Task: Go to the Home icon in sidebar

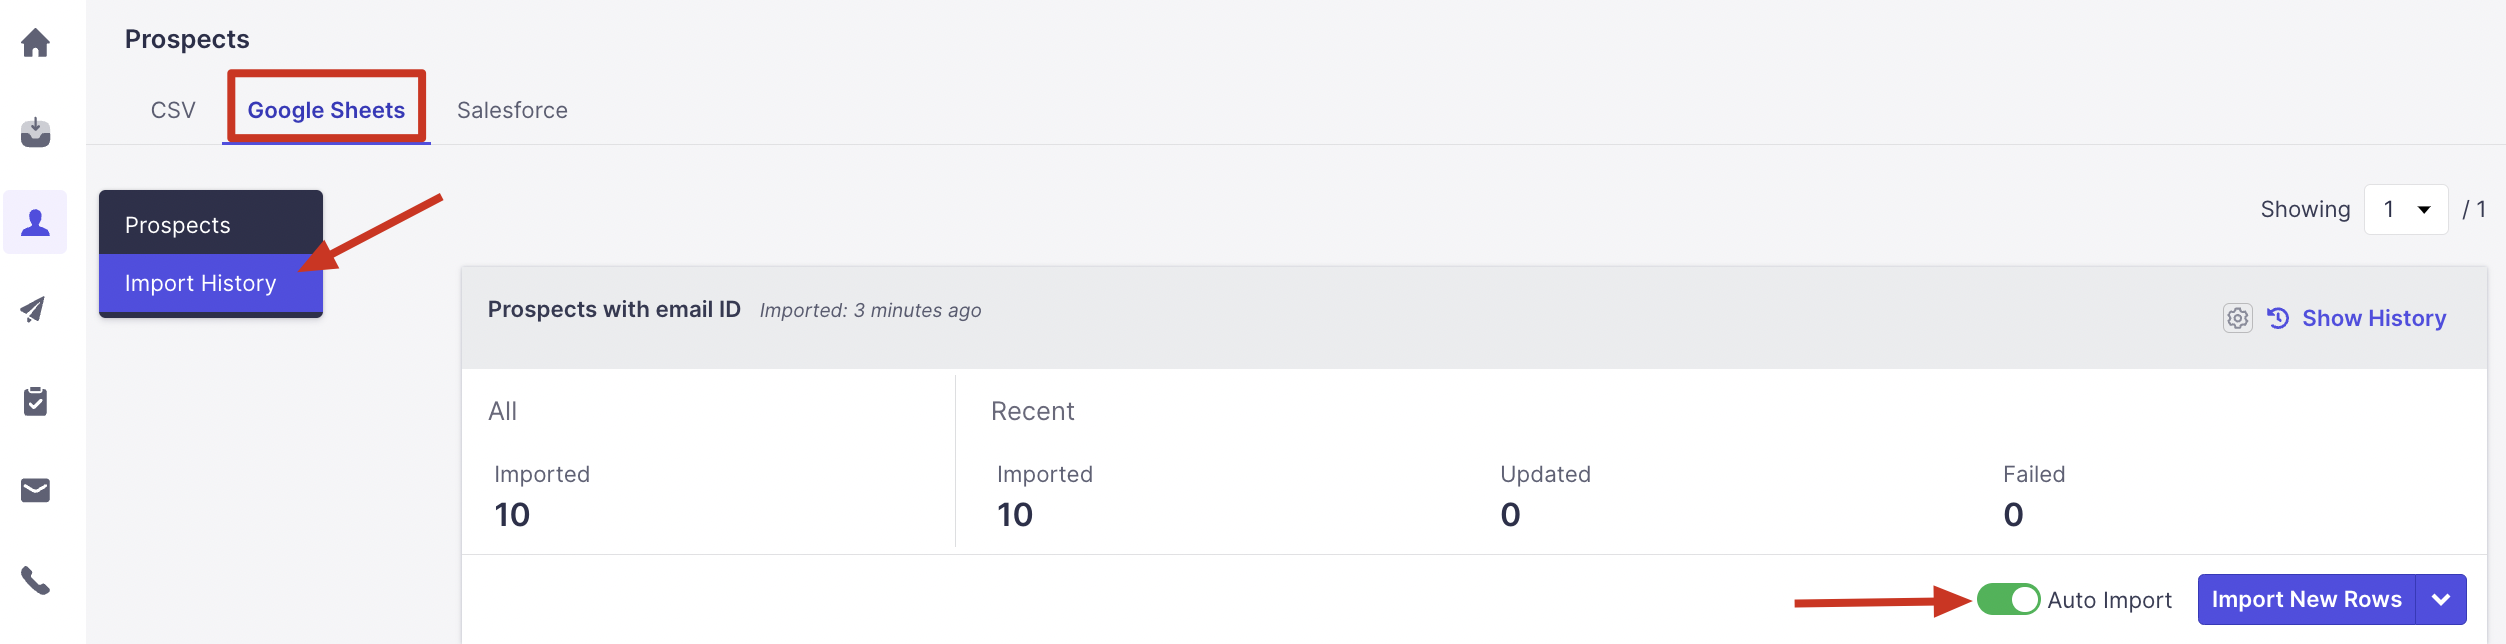Action: (36, 43)
